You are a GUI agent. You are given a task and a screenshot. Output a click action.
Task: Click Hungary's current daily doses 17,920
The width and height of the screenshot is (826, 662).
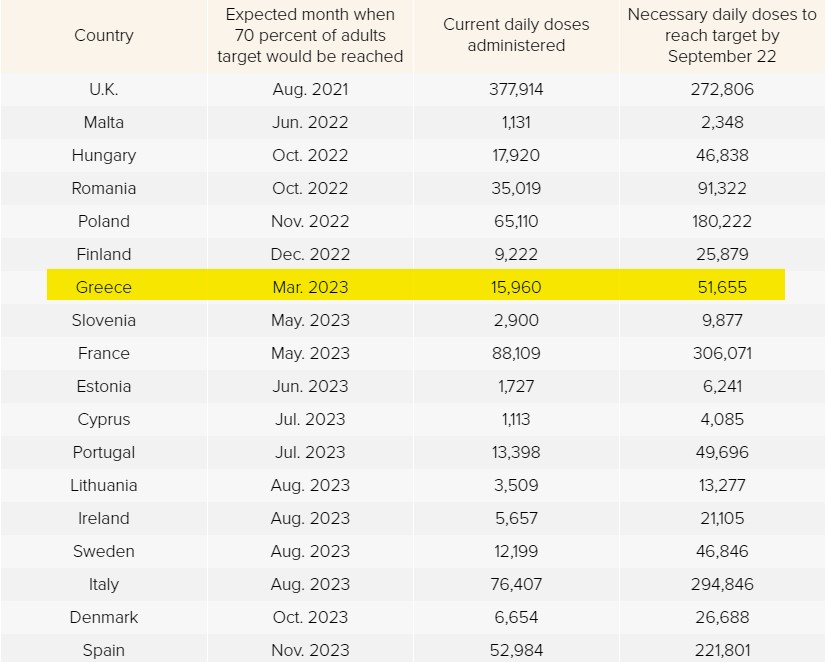coord(516,155)
